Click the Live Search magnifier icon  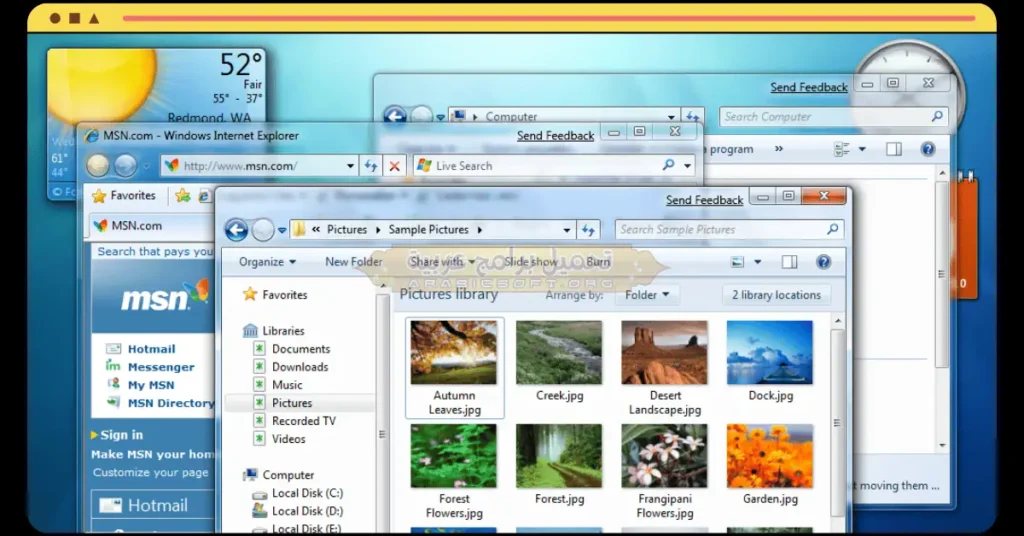click(x=668, y=166)
